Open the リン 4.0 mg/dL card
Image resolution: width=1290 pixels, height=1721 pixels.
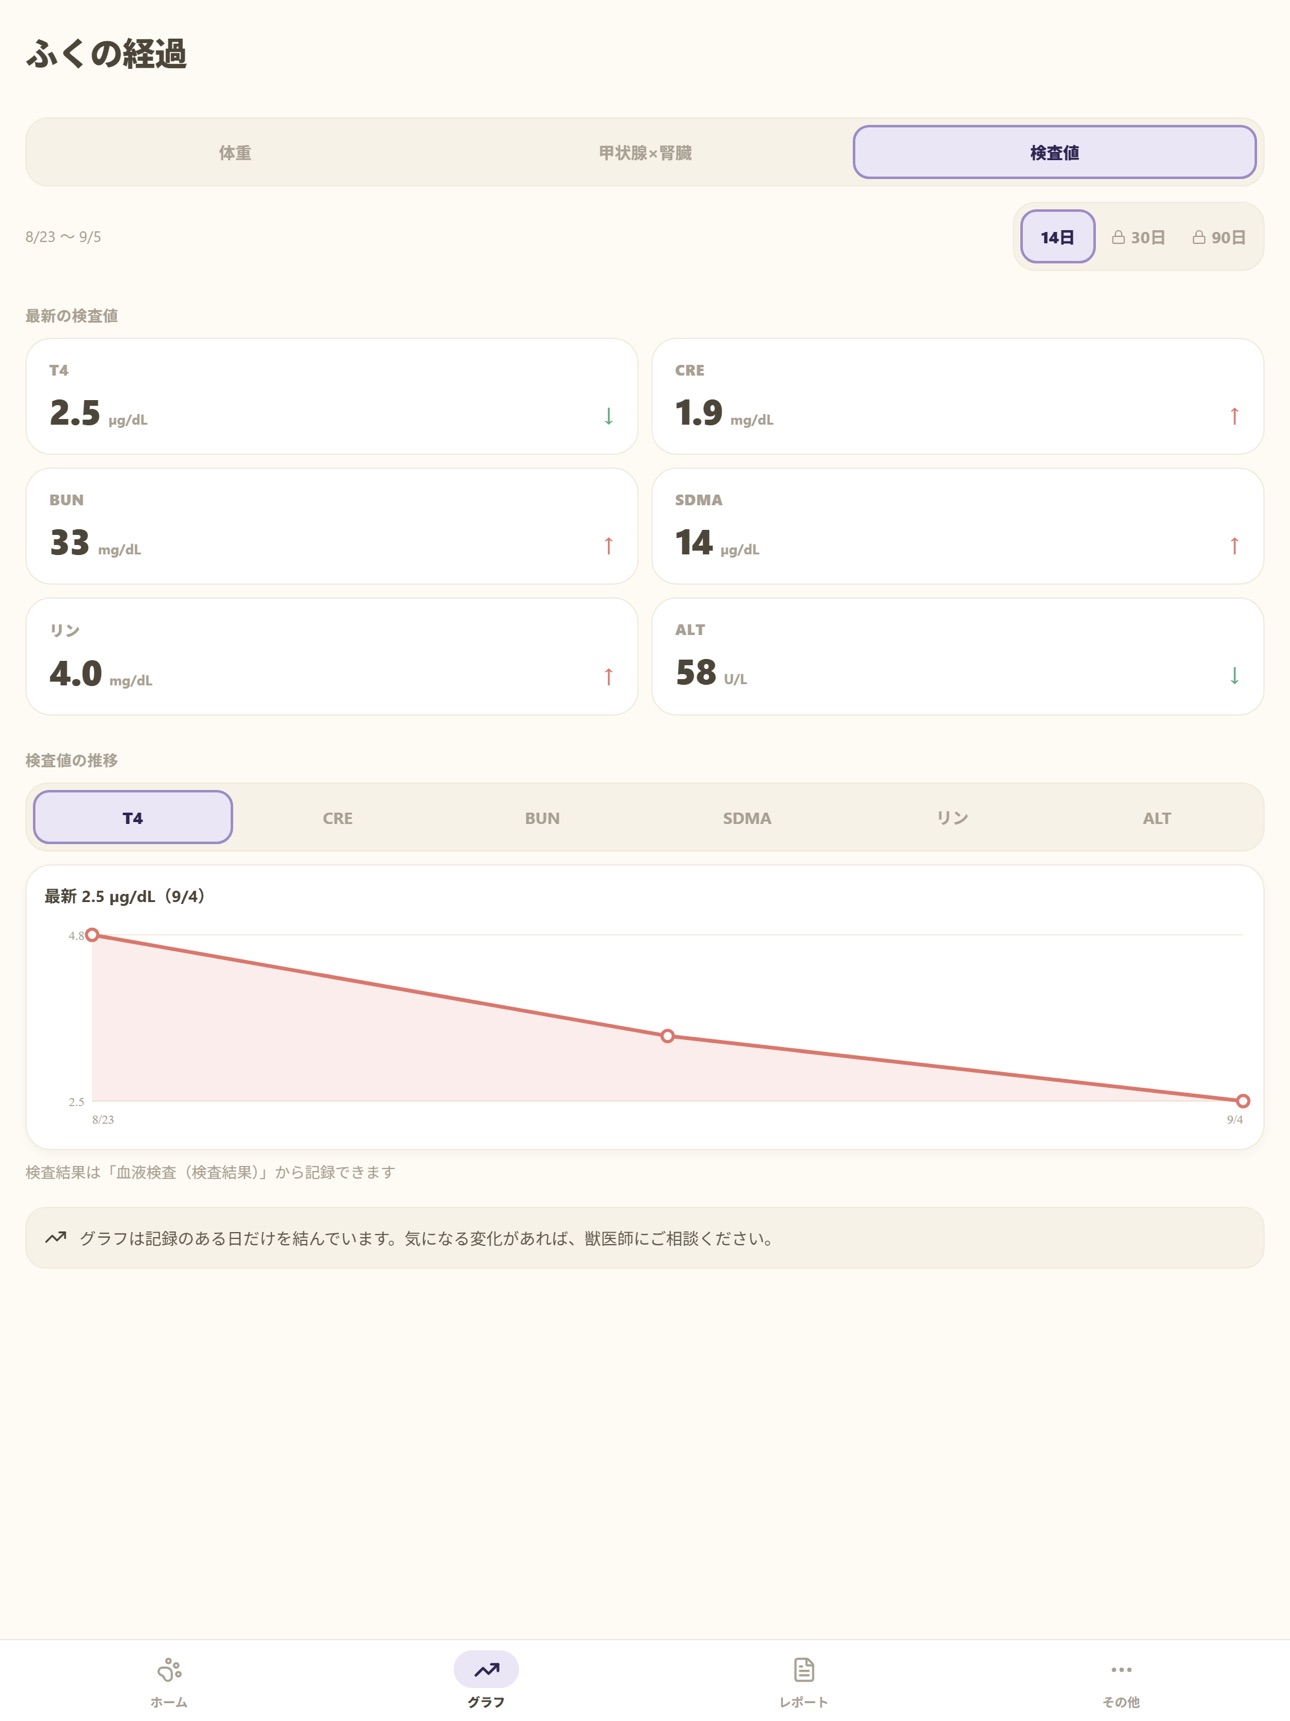[332, 657]
